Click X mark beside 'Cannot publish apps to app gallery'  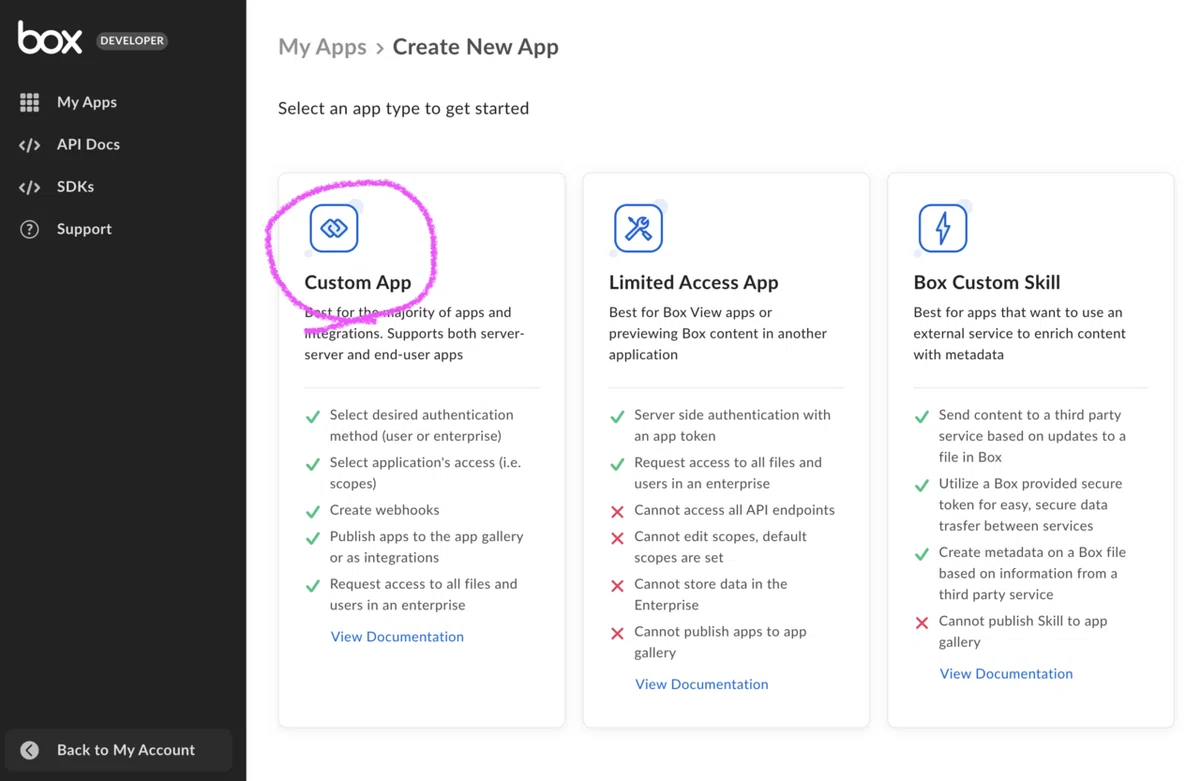coord(617,633)
